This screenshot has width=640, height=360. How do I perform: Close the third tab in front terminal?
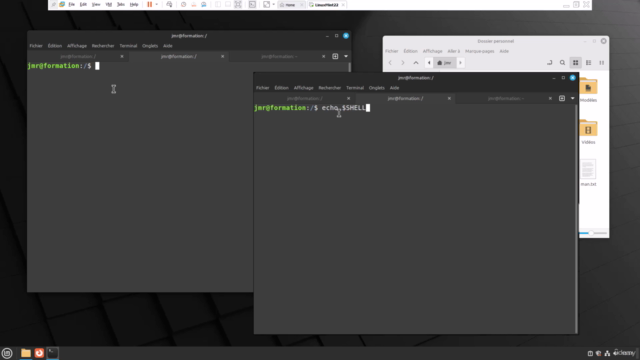[x=550, y=98]
